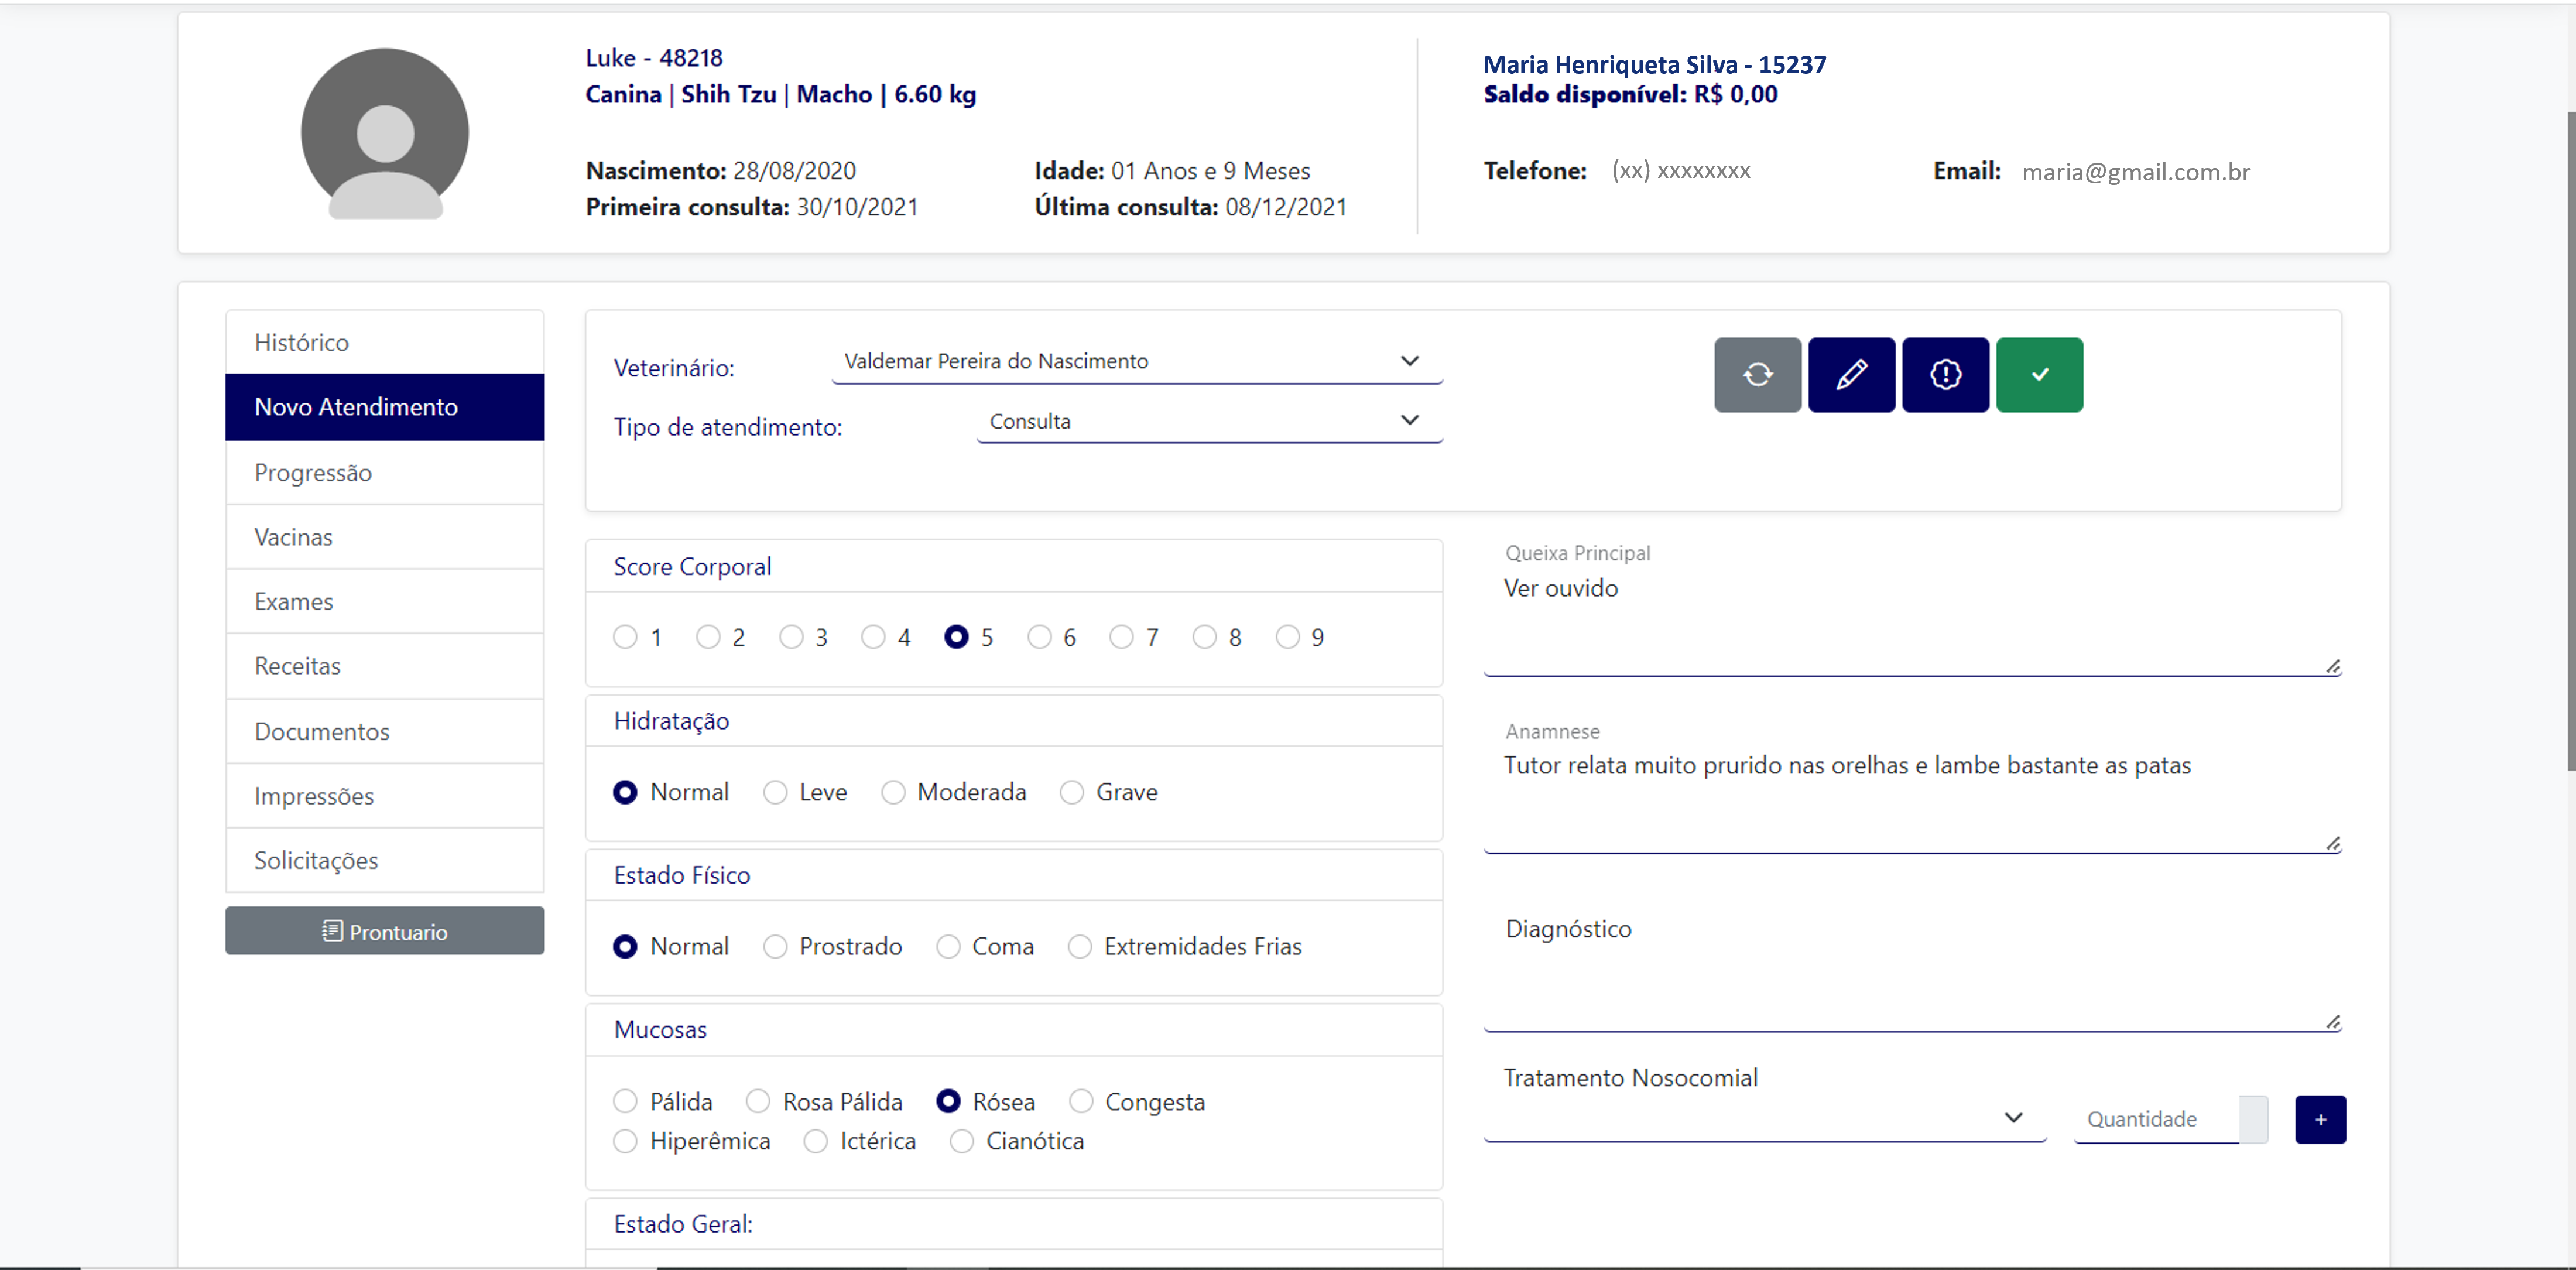Viewport: 2576px width, 1270px height.
Task: Expand the Tipo de atendimento dropdown
Action: pyautogui.click(x=1210, y=421)
